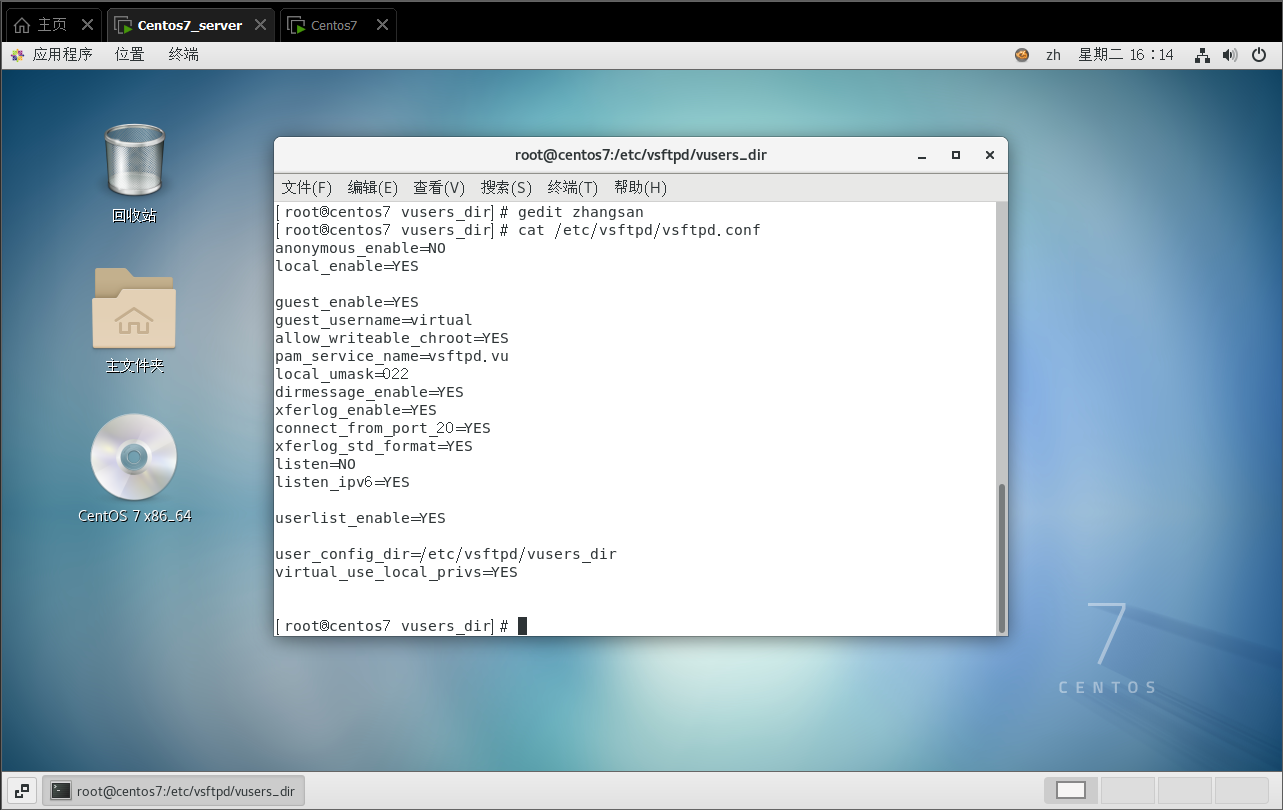Expand the 位置 (Places) menu
The height and width of the screenshot is (810, 1283).
(129, 55)
